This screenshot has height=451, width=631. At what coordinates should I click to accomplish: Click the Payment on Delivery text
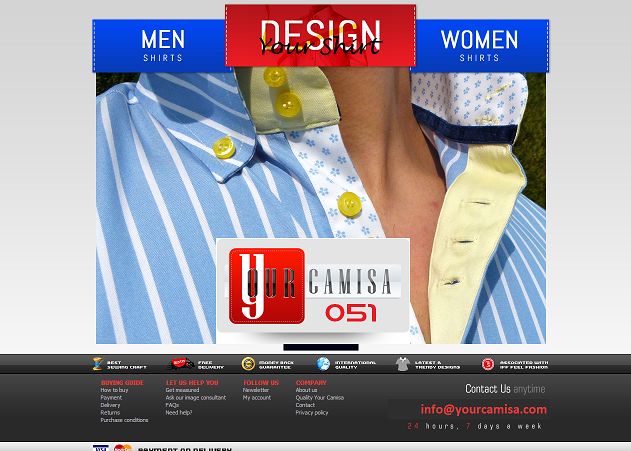pos(185,449)
